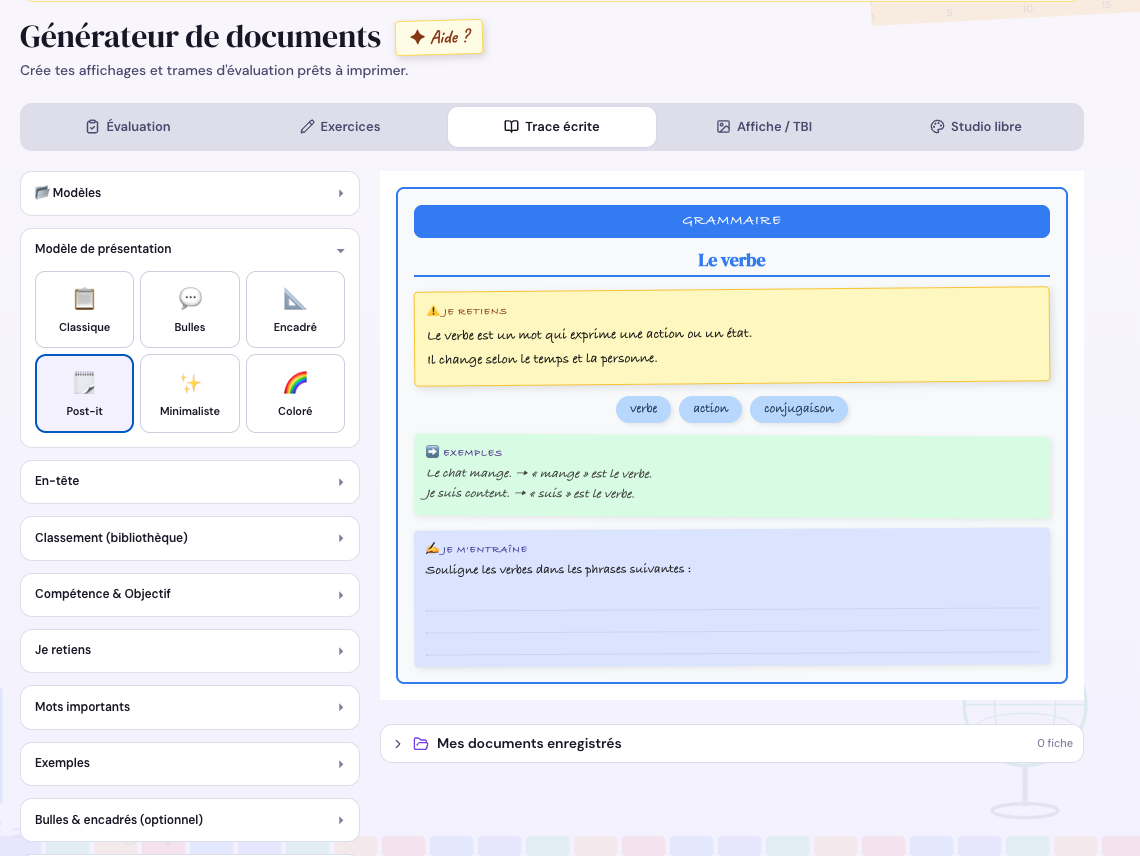1140x856 pixels.
Task: Click the clipboard icon of Classique
Action: [x=84, y=299]
